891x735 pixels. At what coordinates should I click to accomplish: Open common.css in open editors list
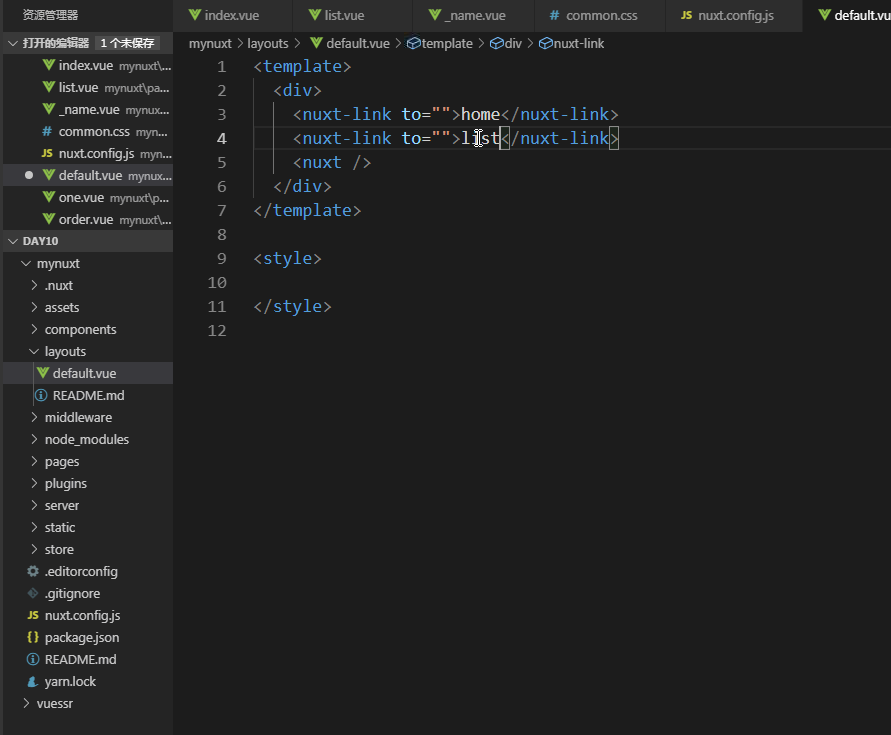[x=88, y=131]
